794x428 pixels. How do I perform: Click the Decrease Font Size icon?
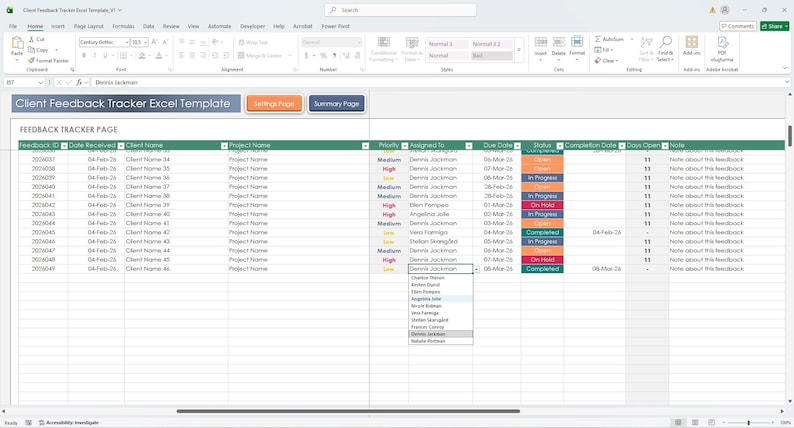coord(165,42)
